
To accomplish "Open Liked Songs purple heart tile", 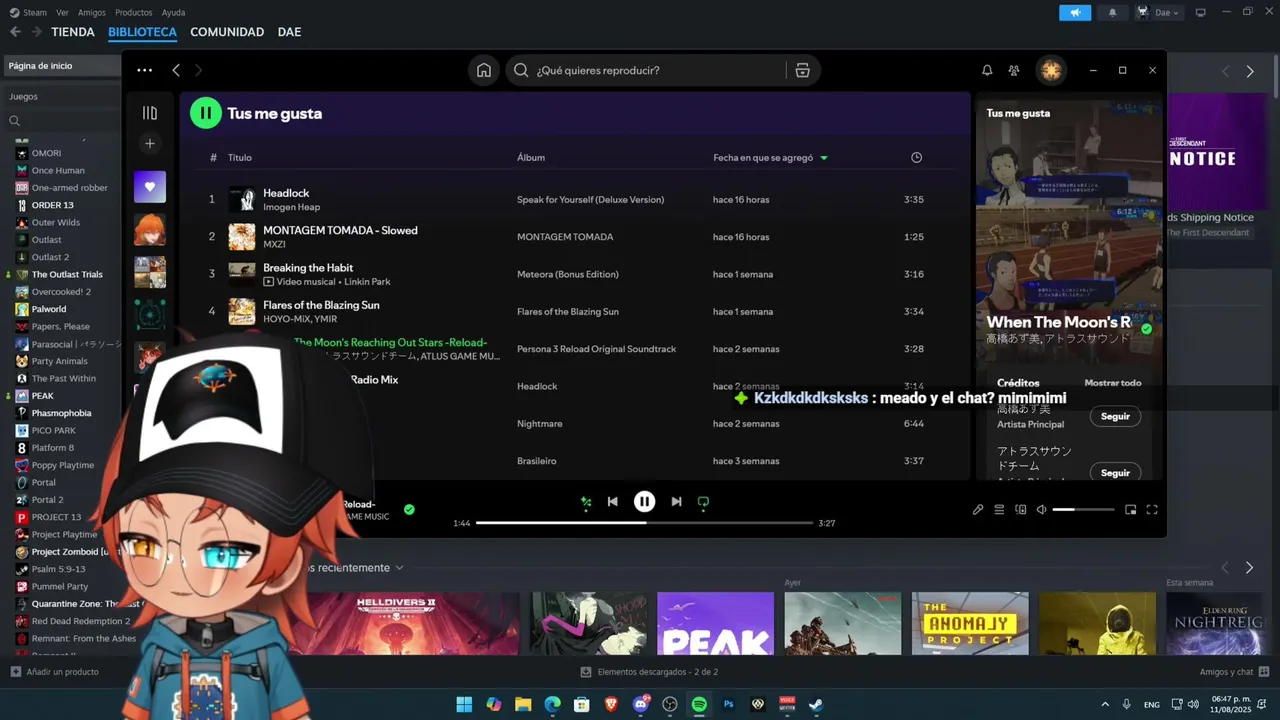I will (x=150, y=186).
